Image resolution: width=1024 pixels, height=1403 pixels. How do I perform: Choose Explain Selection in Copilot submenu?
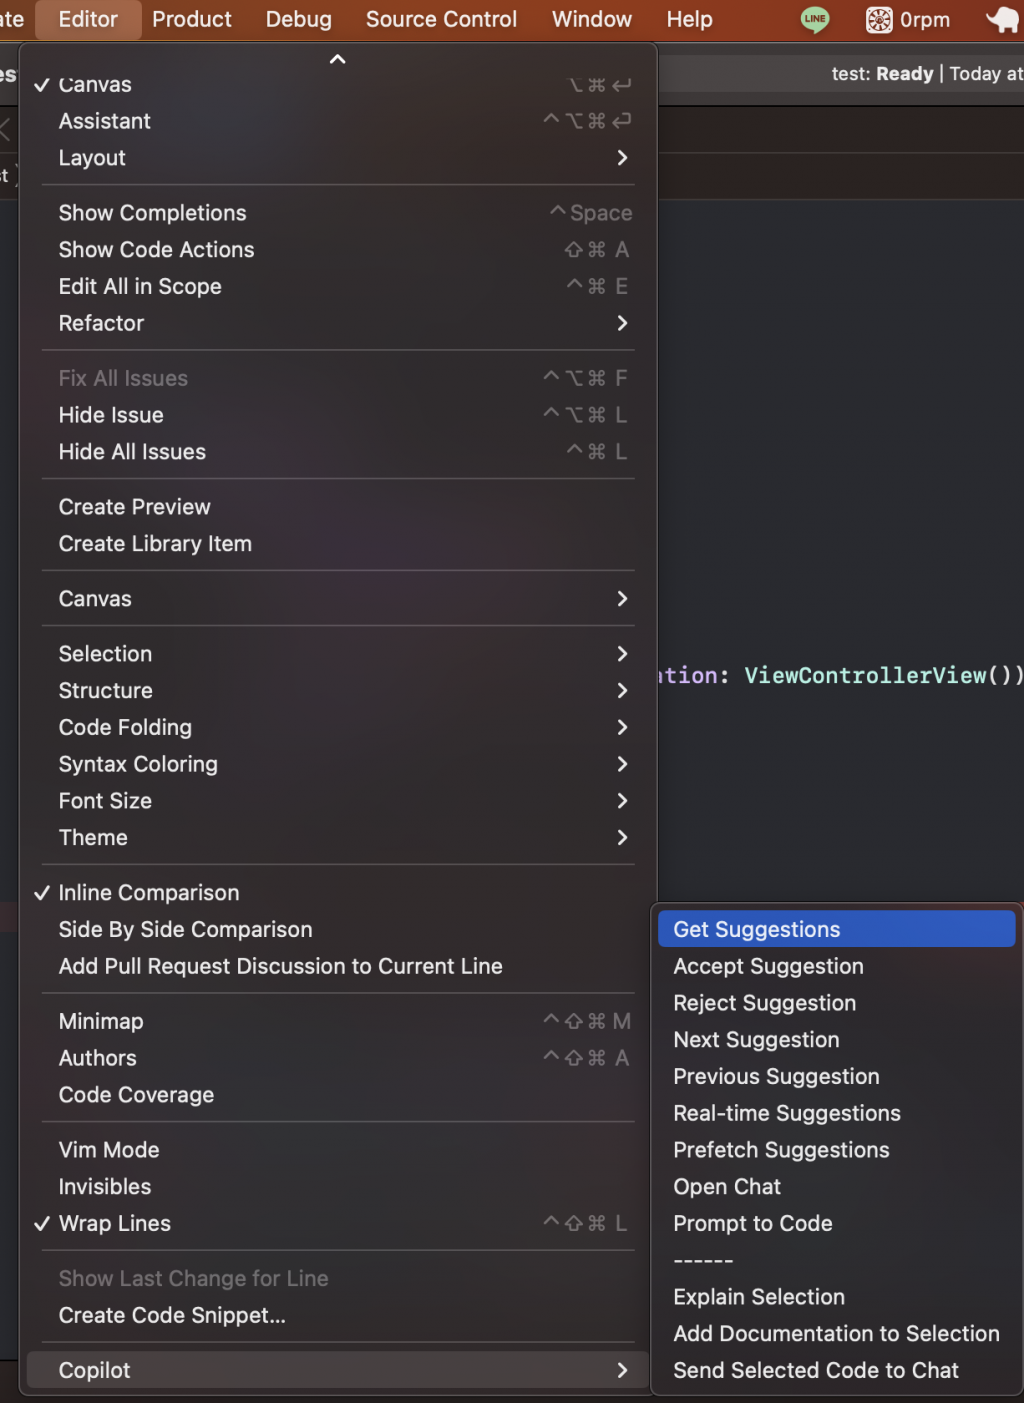point(759,1297)
